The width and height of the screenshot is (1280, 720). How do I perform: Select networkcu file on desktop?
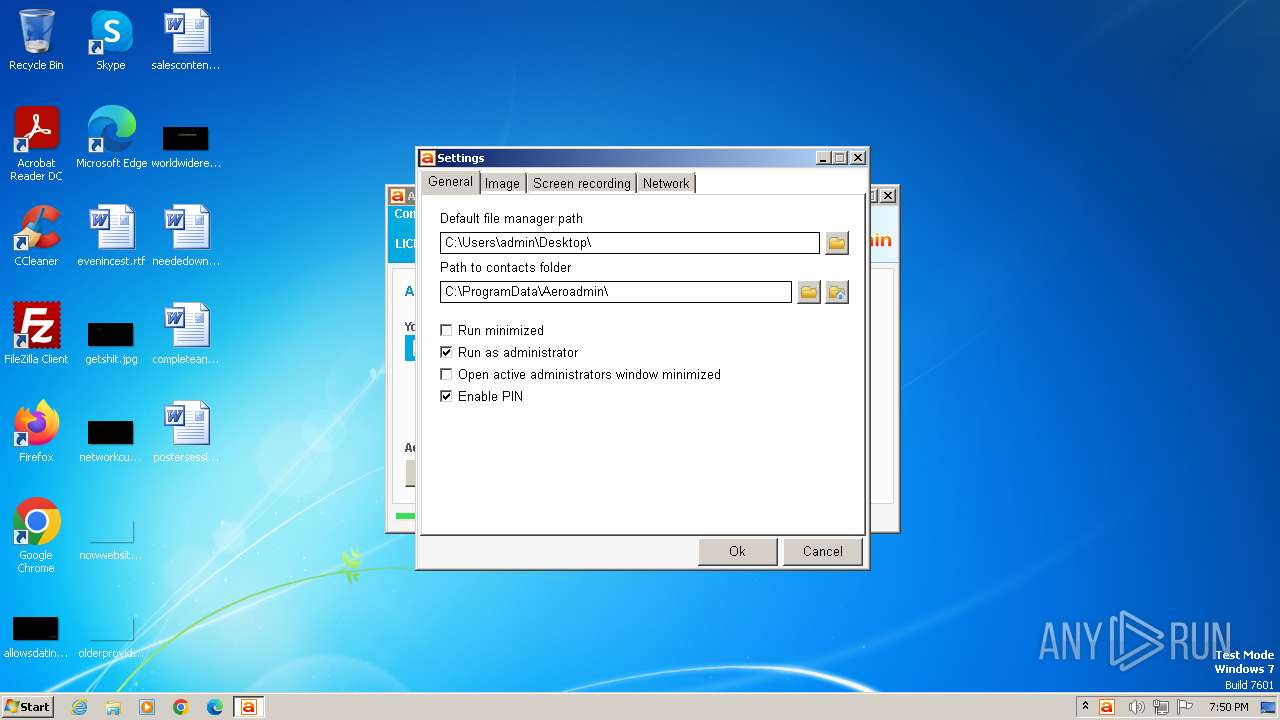pos(111,440)
